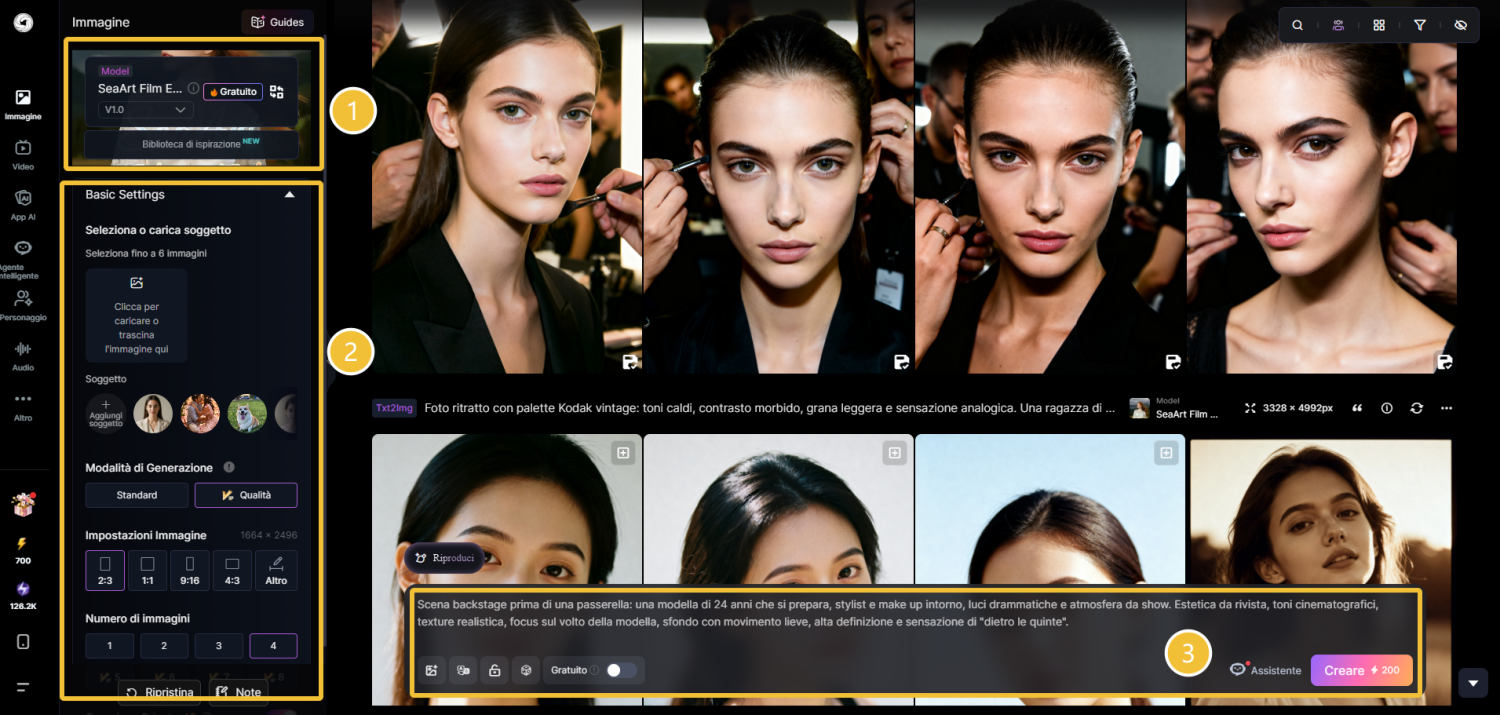Open the Personaggio sidebar item
1500x715 pixels.
(23, 304)
